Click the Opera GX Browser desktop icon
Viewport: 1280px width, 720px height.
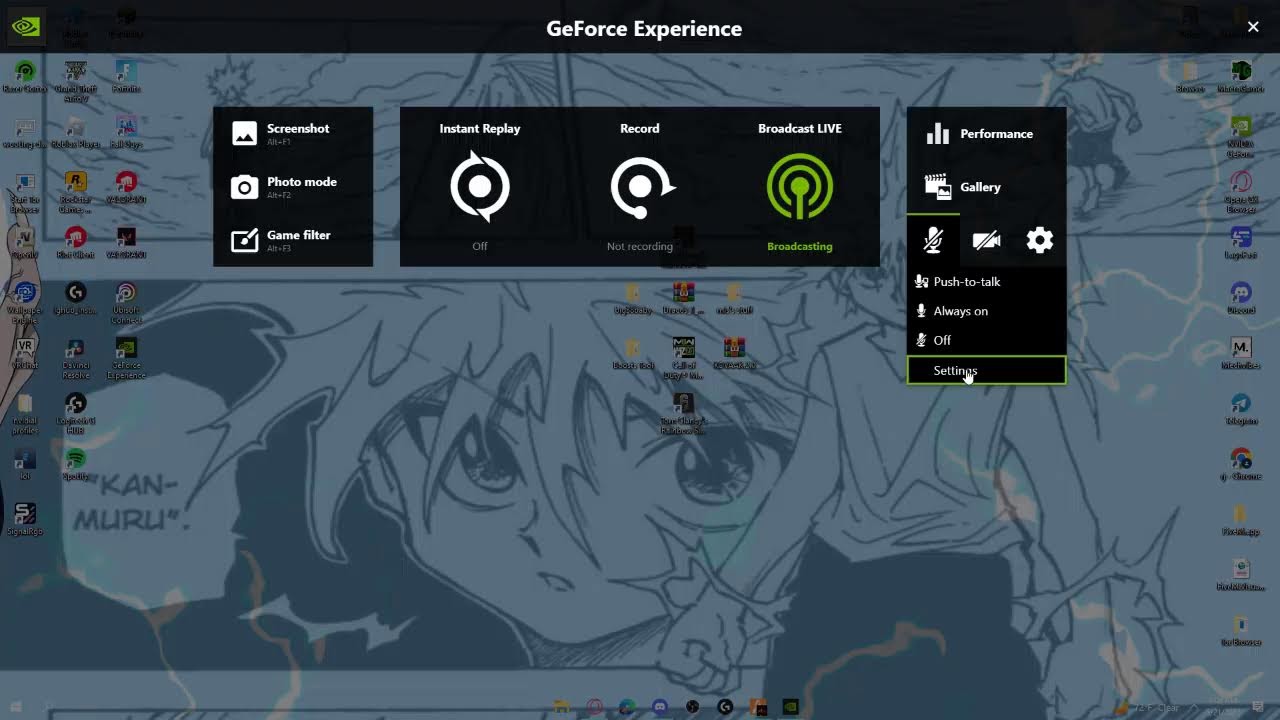(x=1241, y=191)
